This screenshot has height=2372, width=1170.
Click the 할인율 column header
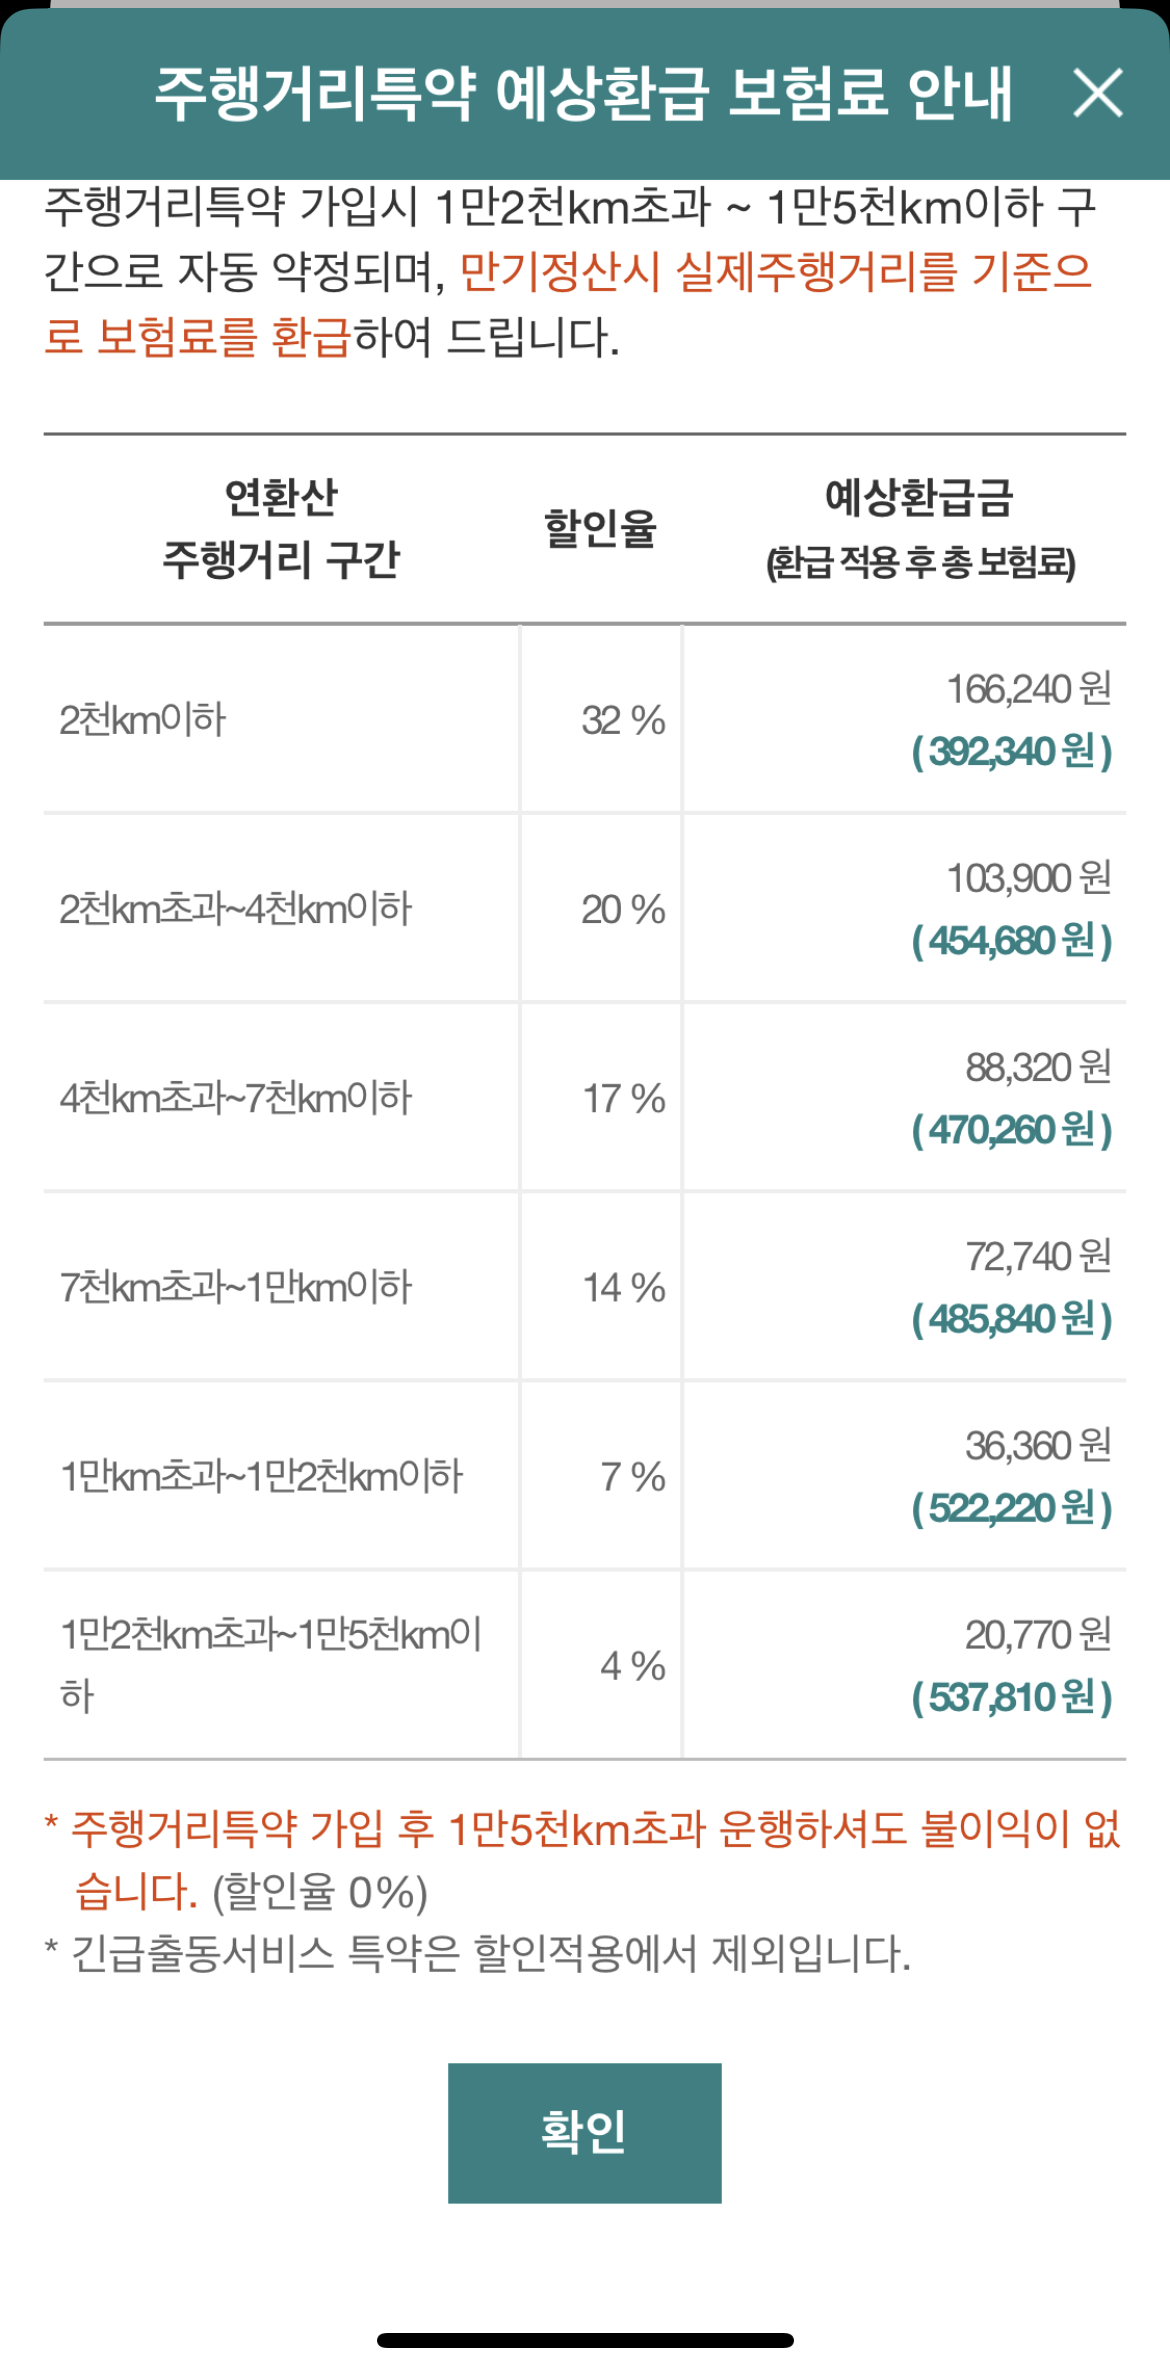[600, 528]
